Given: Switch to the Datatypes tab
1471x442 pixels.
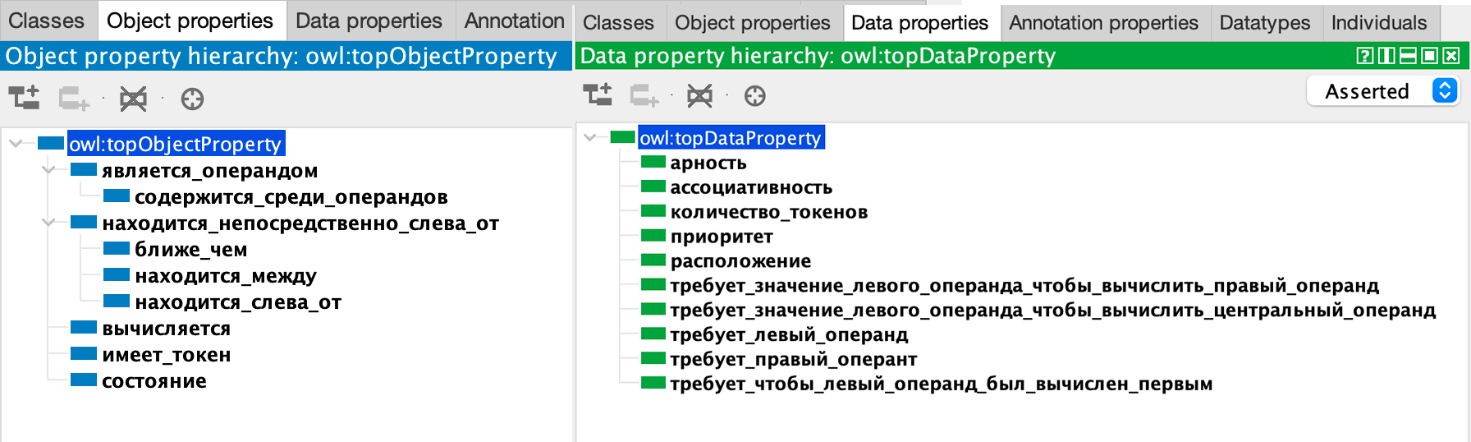Looking at the screenshot, I should tap(1265, 22).
